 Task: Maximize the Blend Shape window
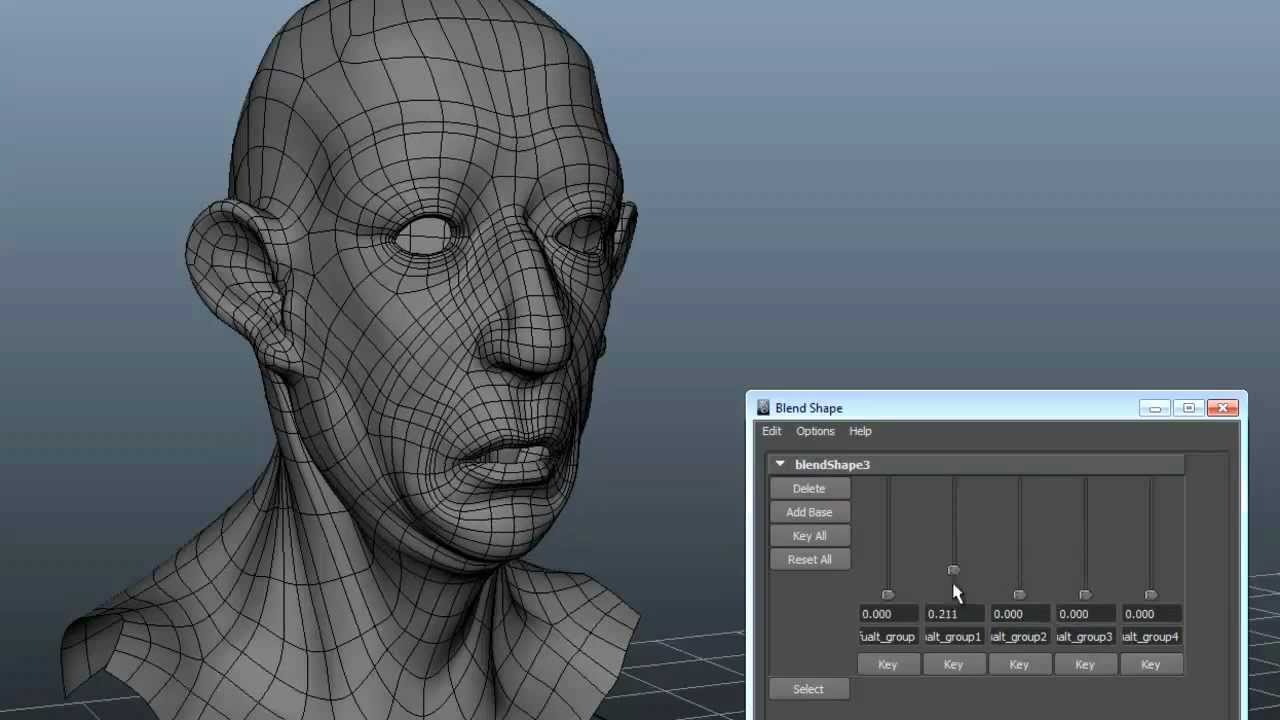click(1188, 408)
